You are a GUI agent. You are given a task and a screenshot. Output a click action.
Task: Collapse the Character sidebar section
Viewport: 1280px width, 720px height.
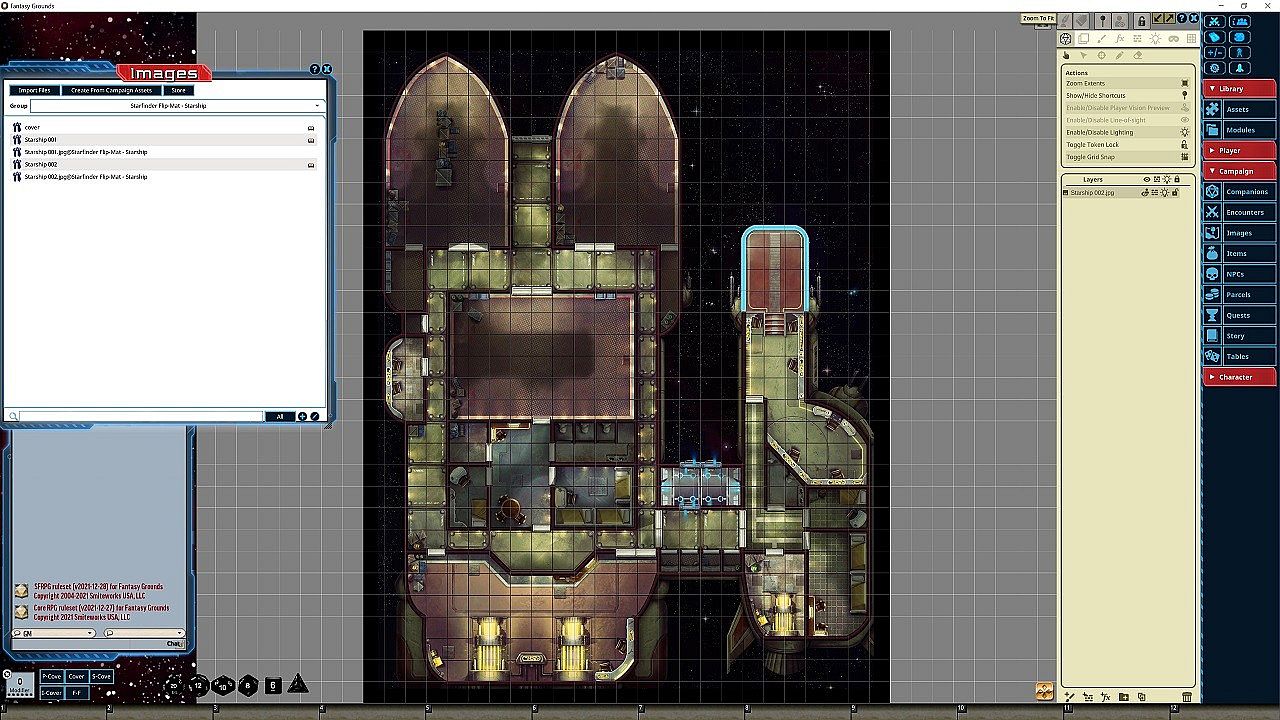coord(1240,377)
